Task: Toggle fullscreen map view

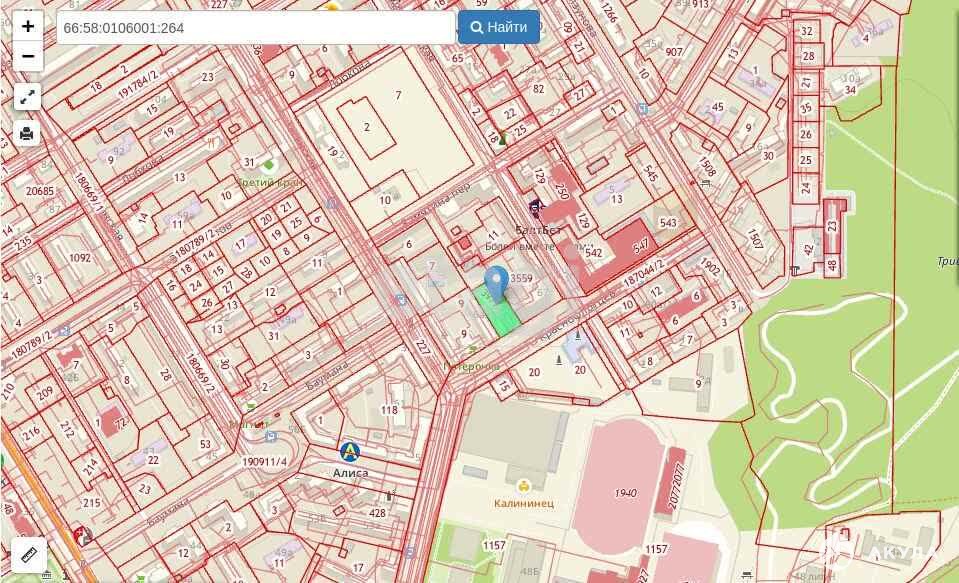Action: pos(28,97)
